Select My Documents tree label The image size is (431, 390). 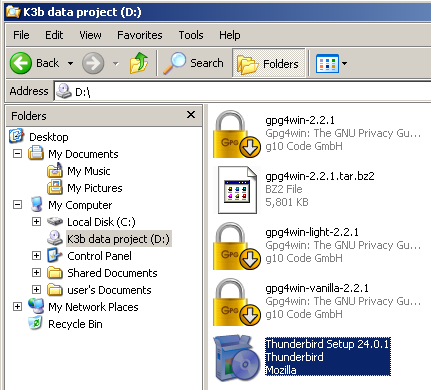pos(83,154)
